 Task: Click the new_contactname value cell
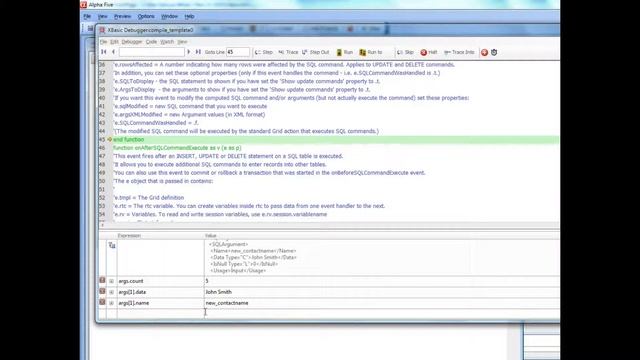pyautogui.click(x=382, y=303)
